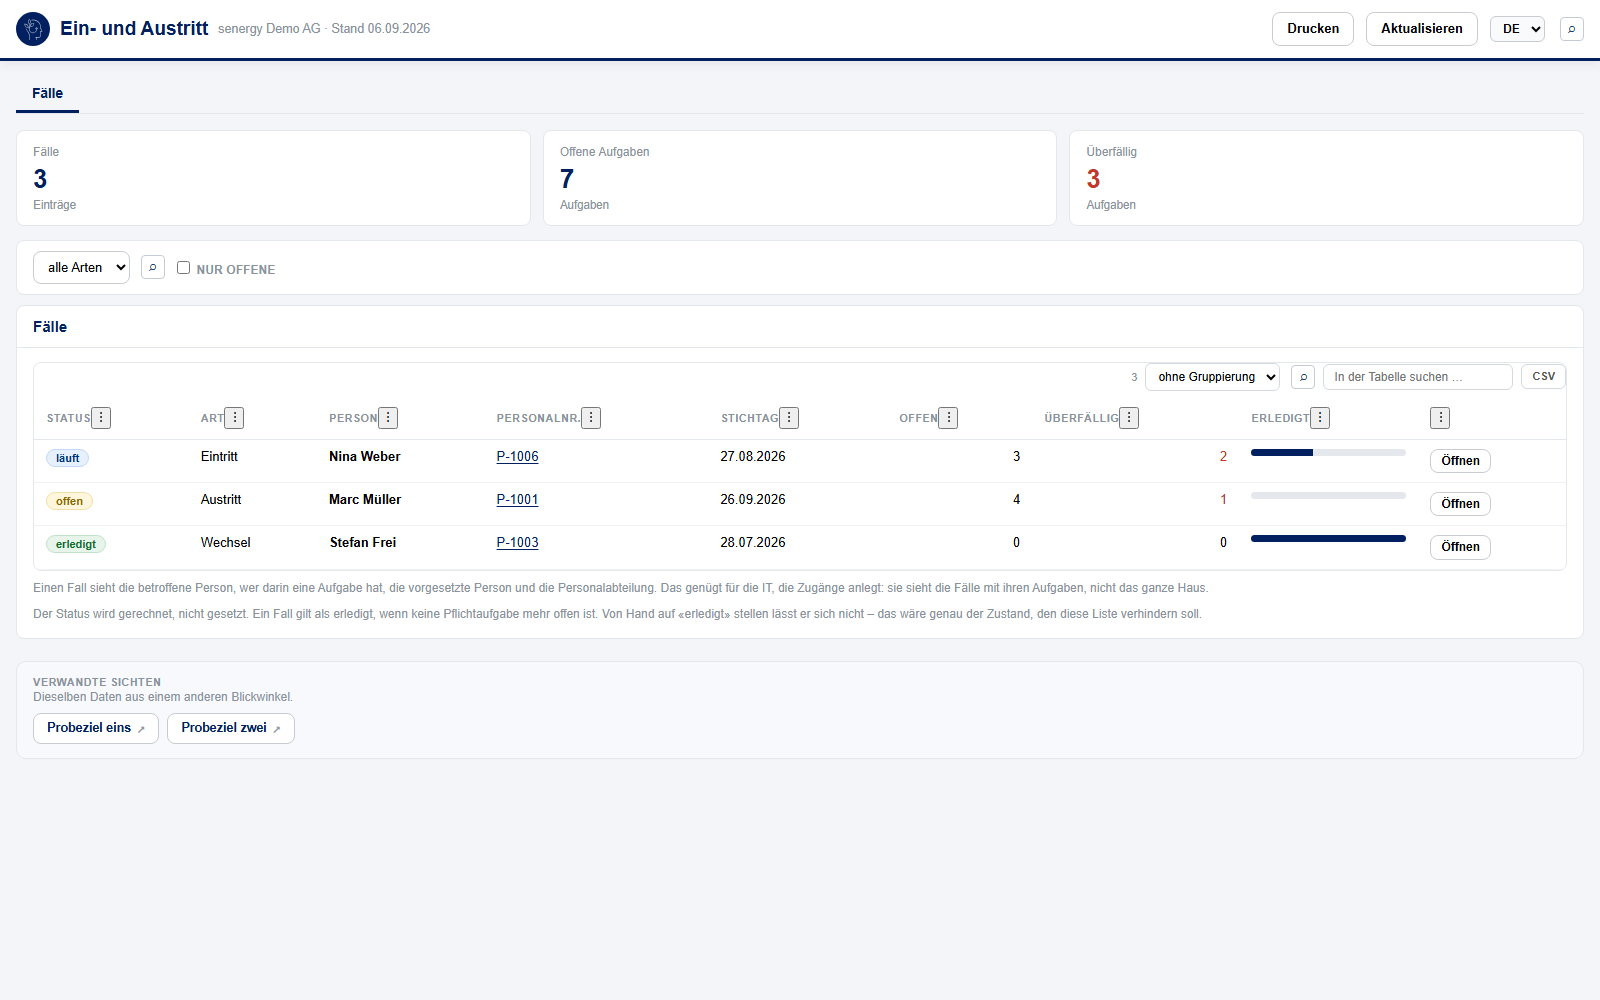Follow the P-1006 personnel number link
The width and height of the screenshot is (1600, 1000).
tap(517, 457)
